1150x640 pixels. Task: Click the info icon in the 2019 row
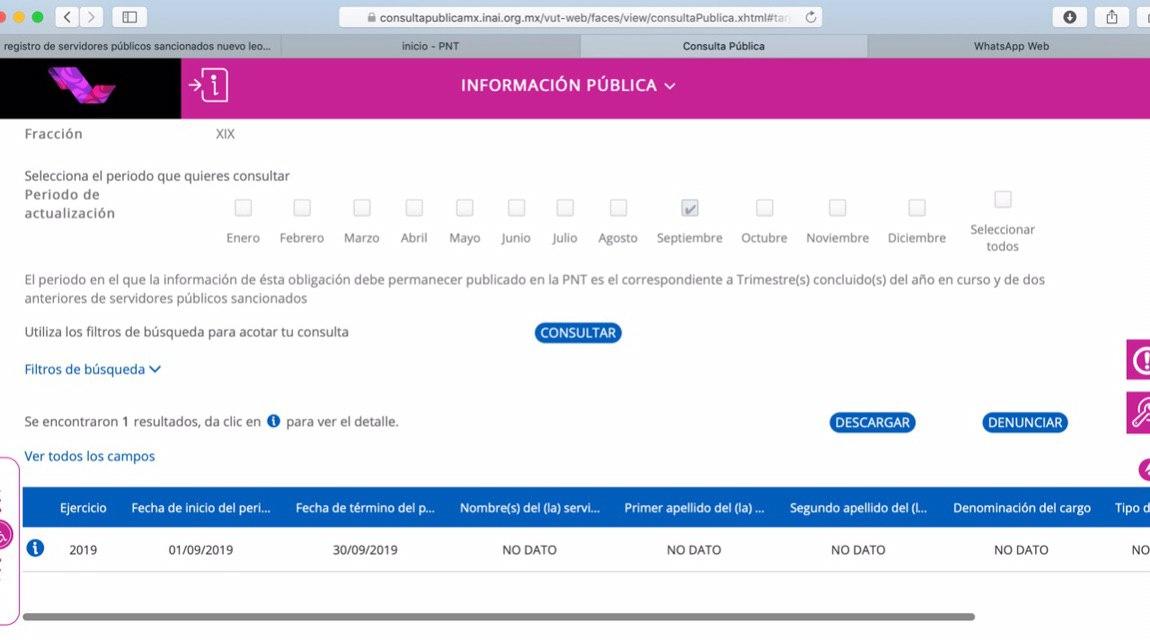(35, 548)
